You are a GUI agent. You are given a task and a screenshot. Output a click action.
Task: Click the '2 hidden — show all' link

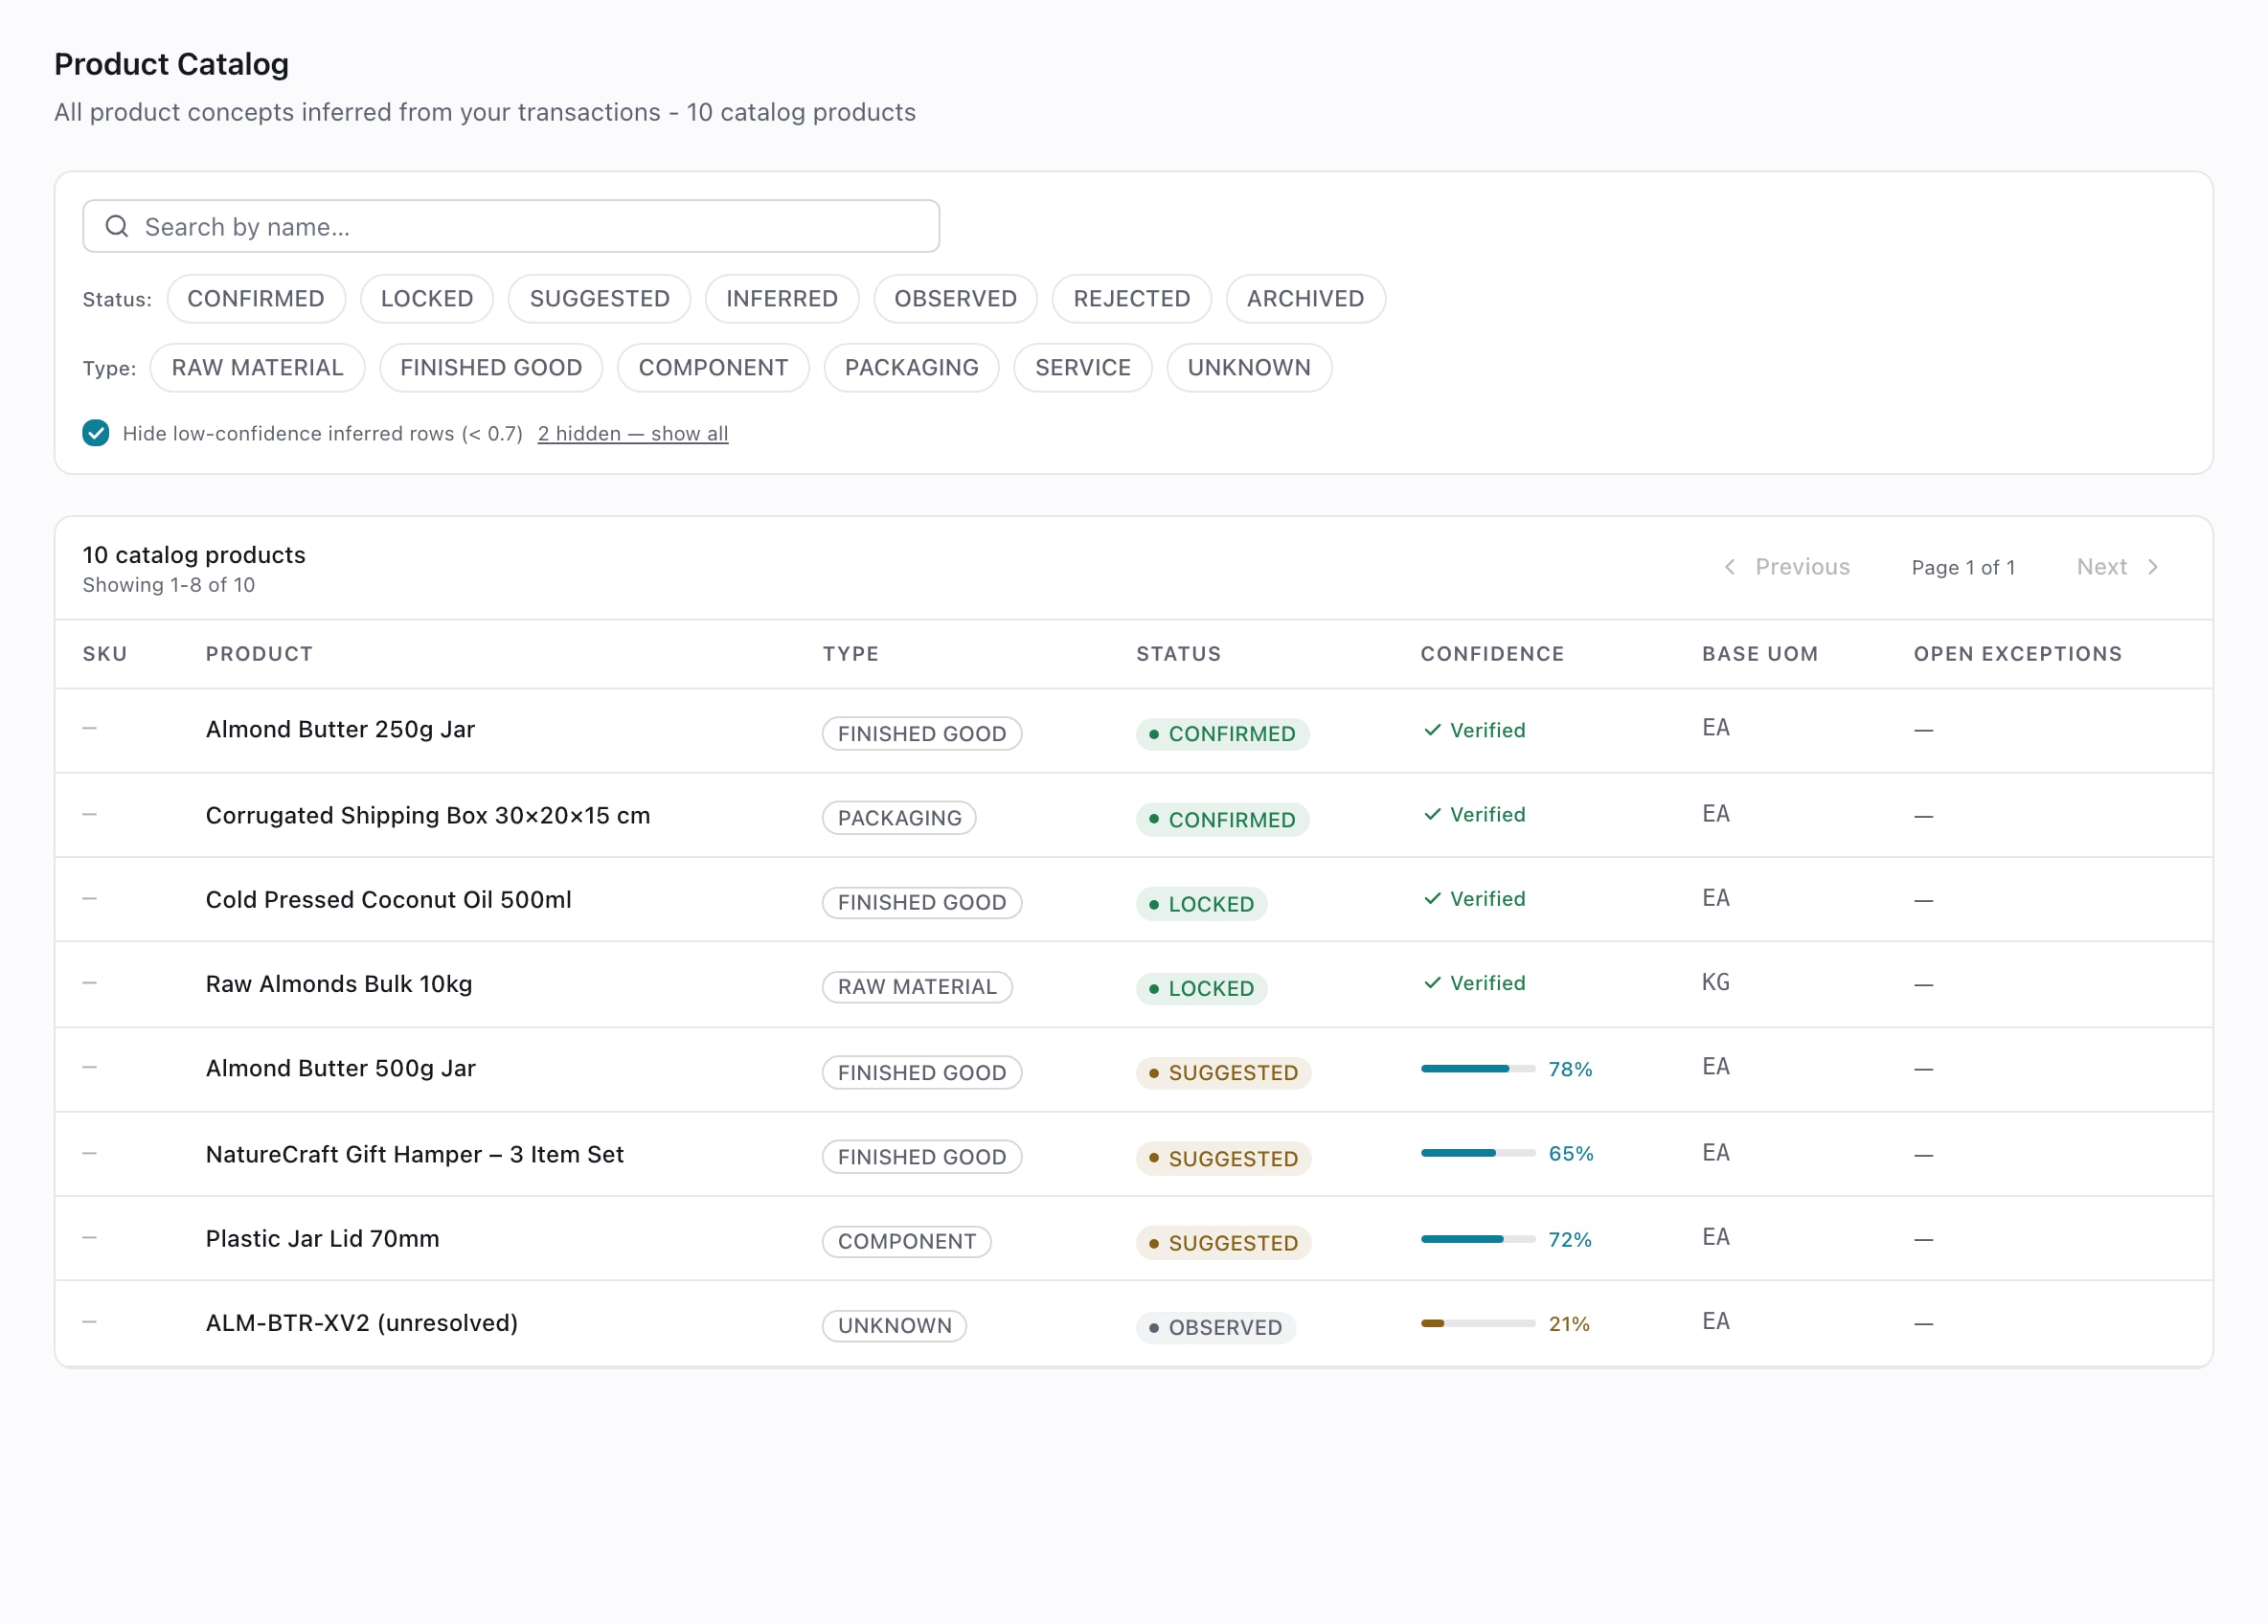[633, 434]
